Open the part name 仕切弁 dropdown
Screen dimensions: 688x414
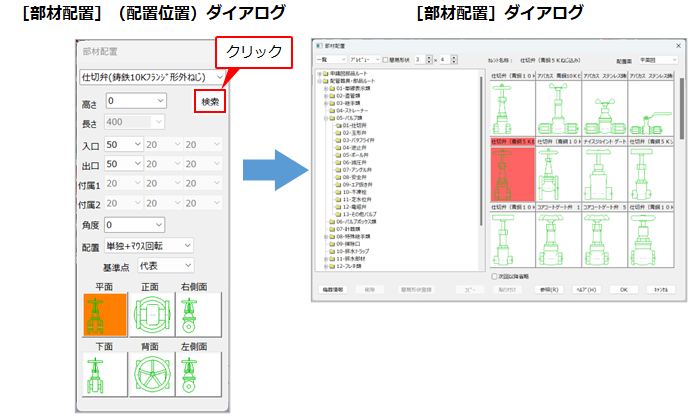pyautogui.click(x=152, y=76)
